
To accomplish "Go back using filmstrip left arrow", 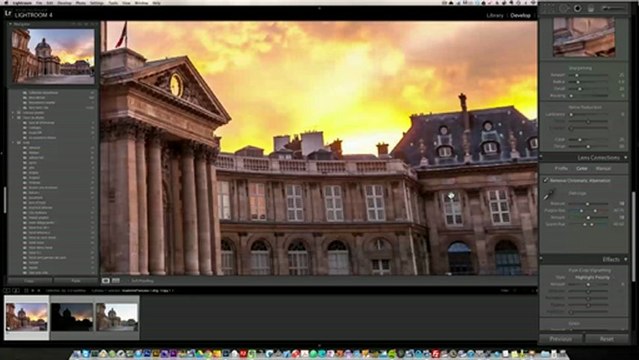I will tap(33, 291).
